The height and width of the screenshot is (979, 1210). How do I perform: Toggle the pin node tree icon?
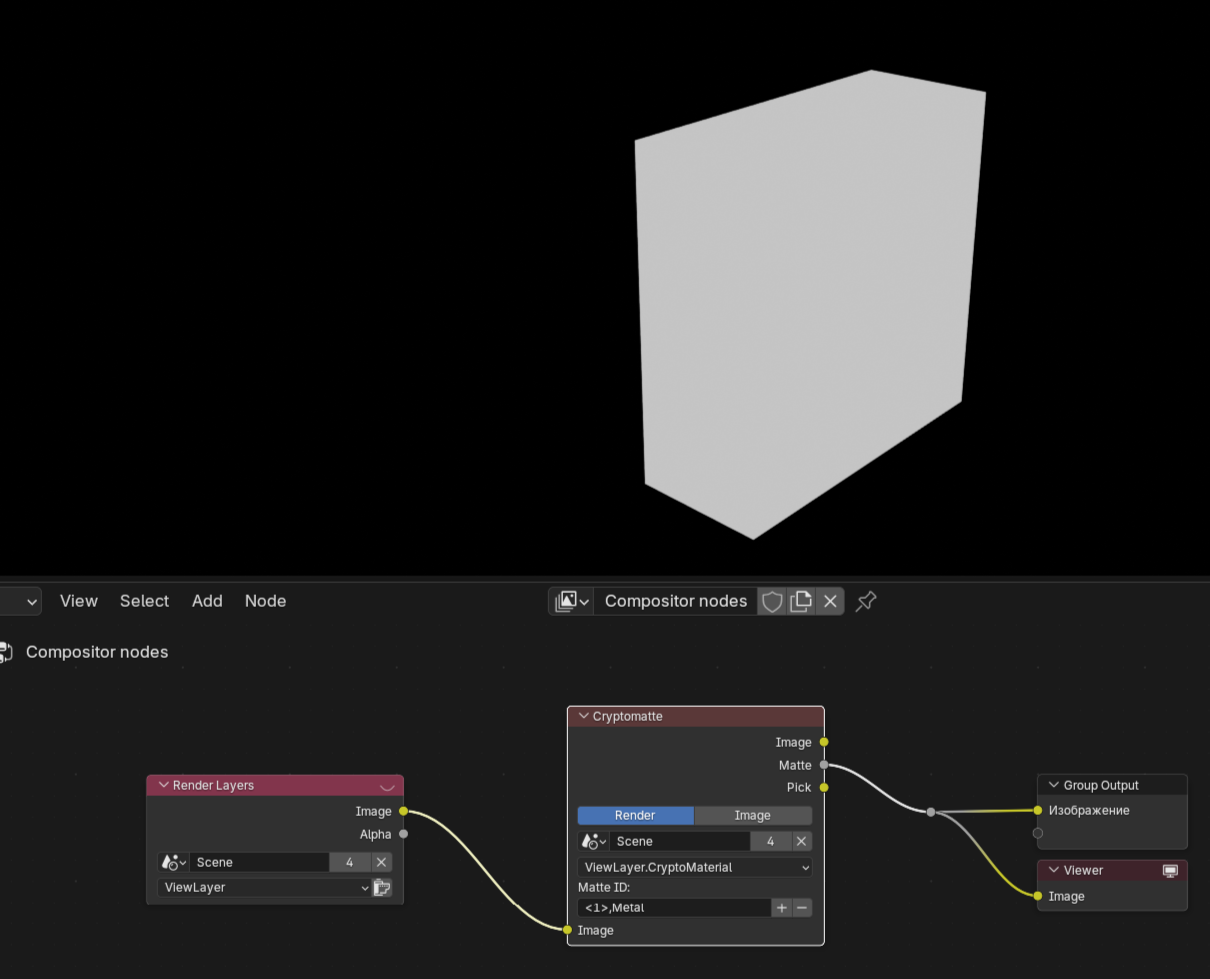[x=866, y=601]
